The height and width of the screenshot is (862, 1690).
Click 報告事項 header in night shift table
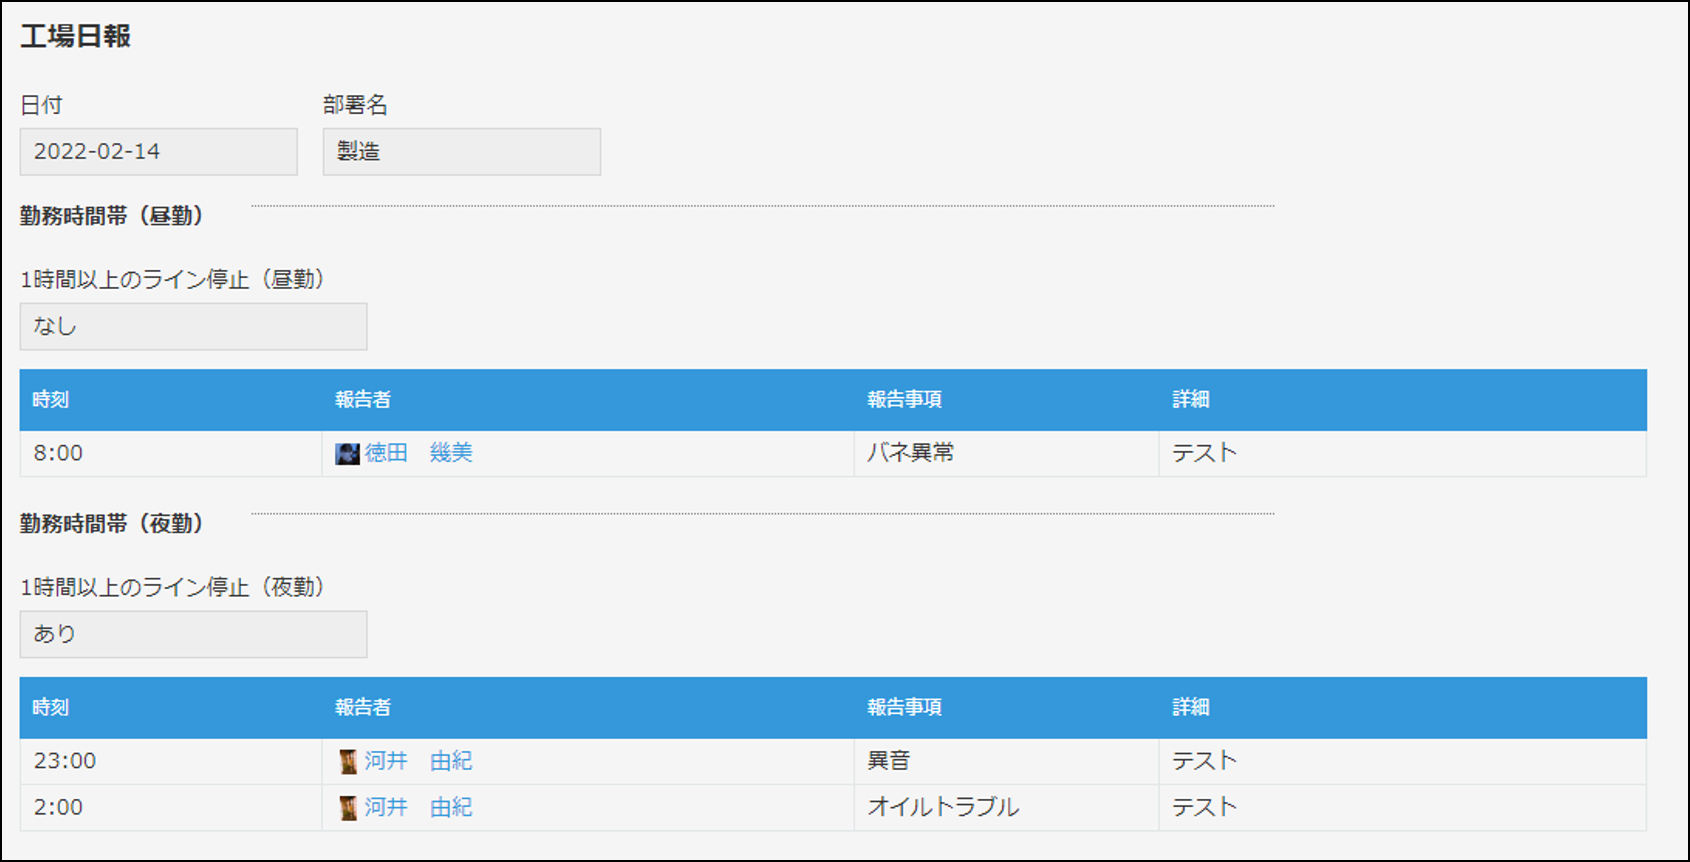coord(905,708)
